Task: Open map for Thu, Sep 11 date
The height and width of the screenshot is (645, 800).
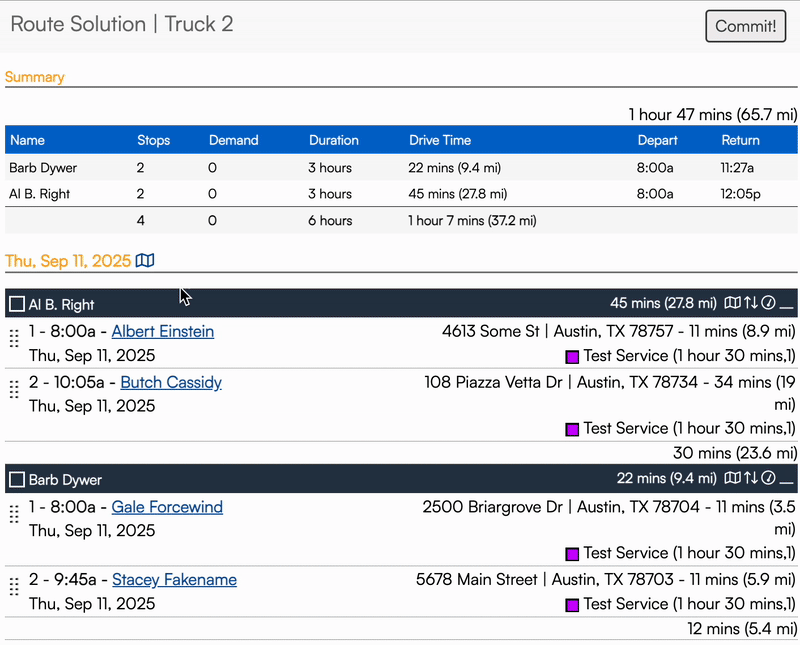Action: pyautogui.click(x=146, y=261)
